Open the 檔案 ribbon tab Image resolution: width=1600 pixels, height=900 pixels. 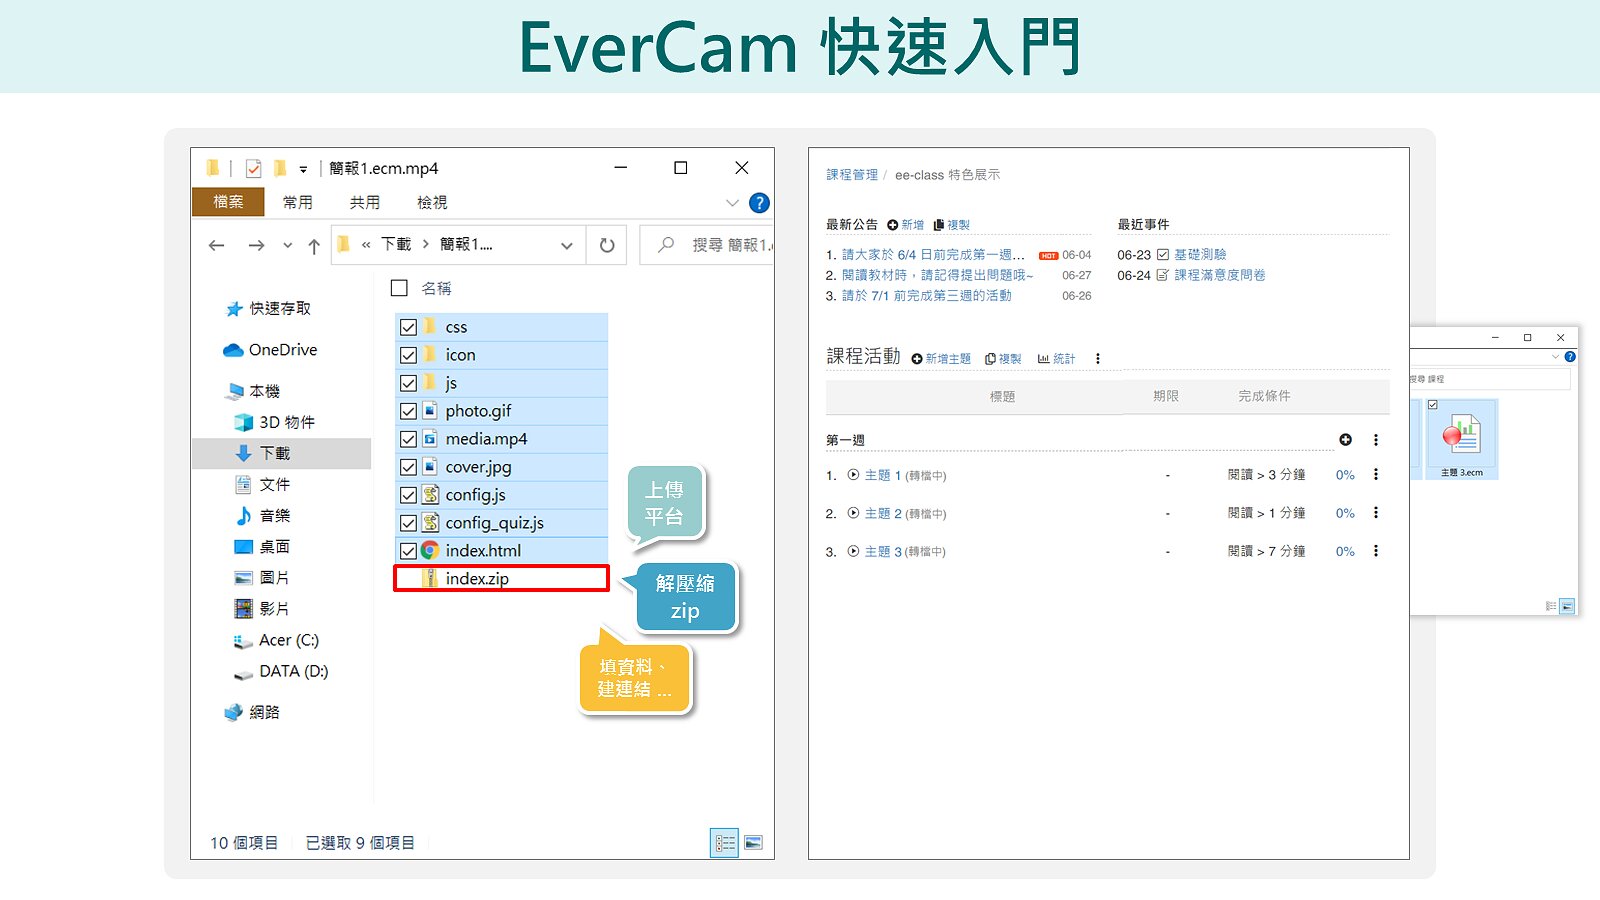(228, 202)
